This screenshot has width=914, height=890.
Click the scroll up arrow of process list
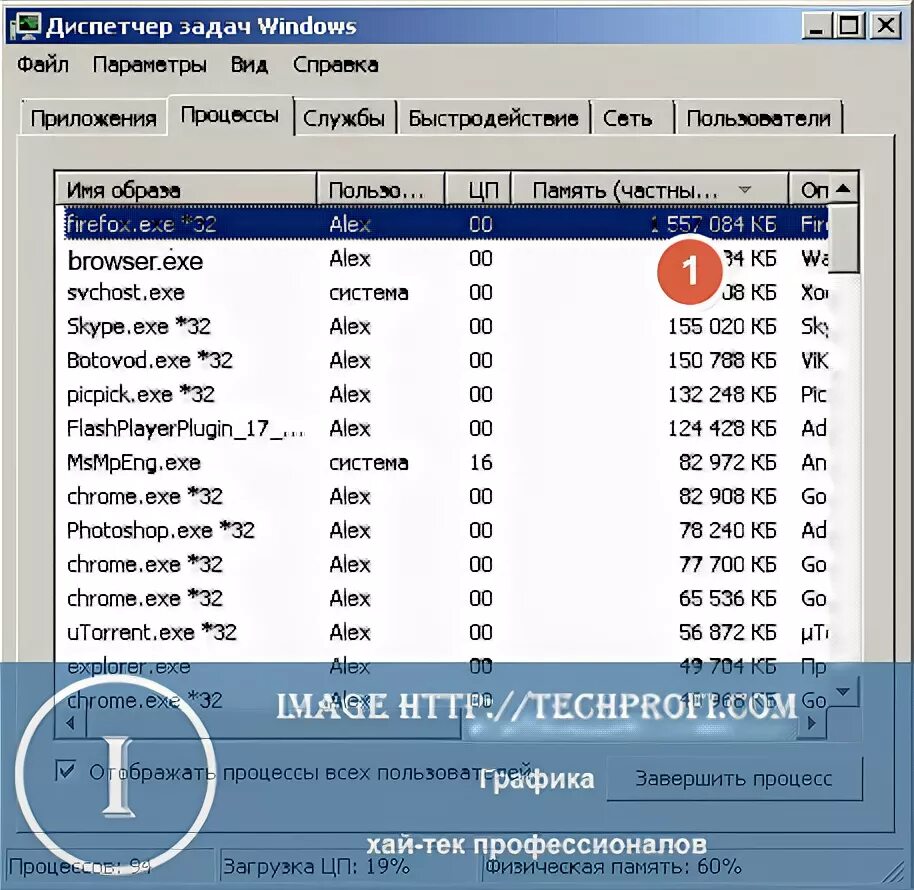point(843,189)
